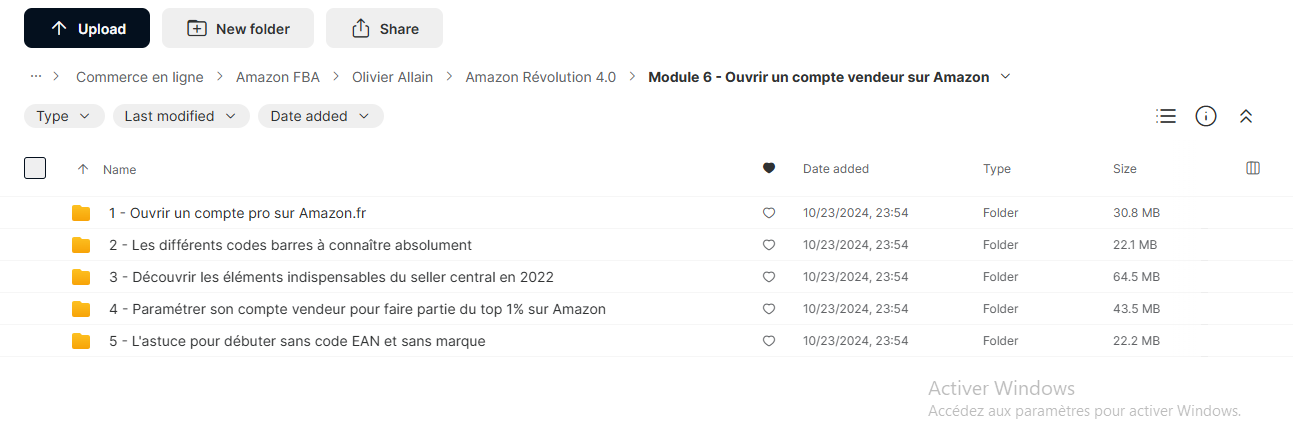The width and height of the screenshot is (1293, 448).
Task: Open the Type filter dropdown
Action: [x=64, y=116]
